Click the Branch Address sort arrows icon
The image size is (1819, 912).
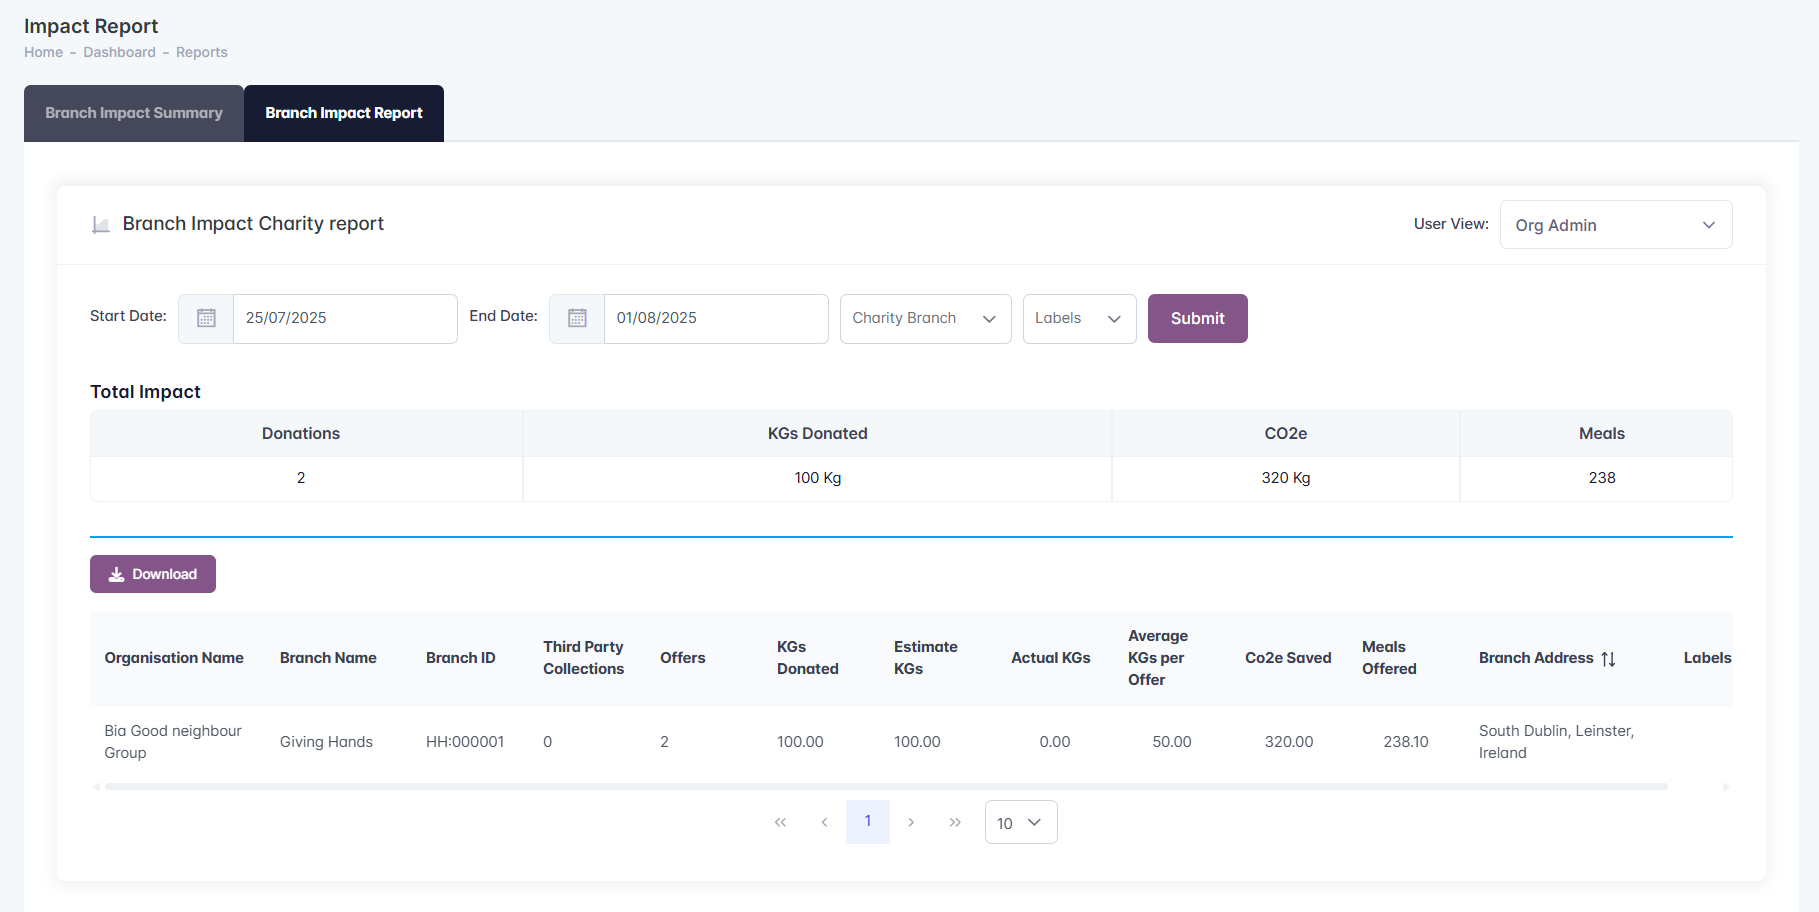pos(1608,659)
